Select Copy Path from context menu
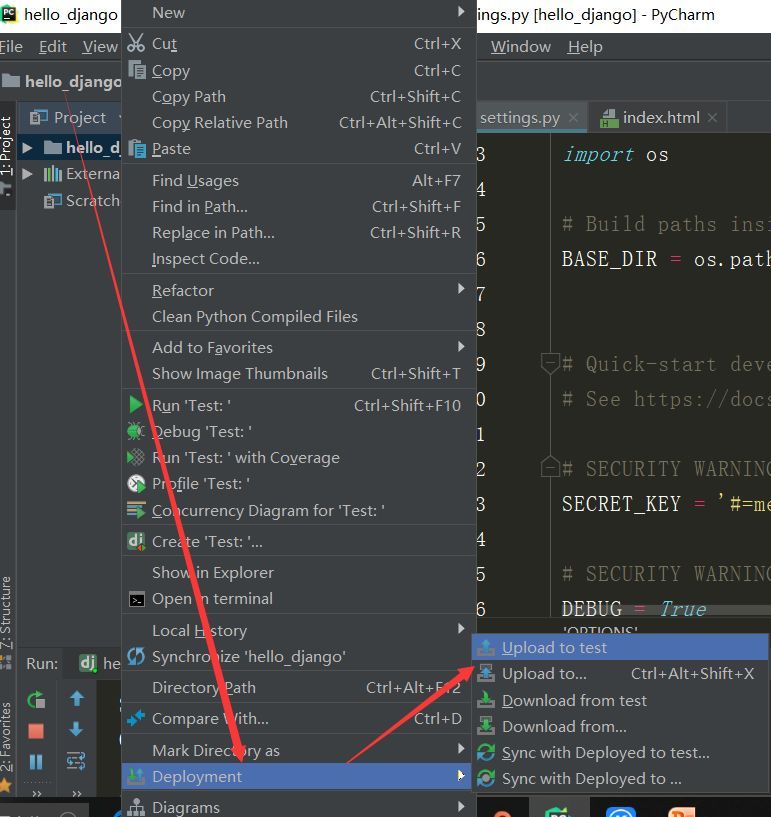 pyautogui.click(x=299, y=96)
